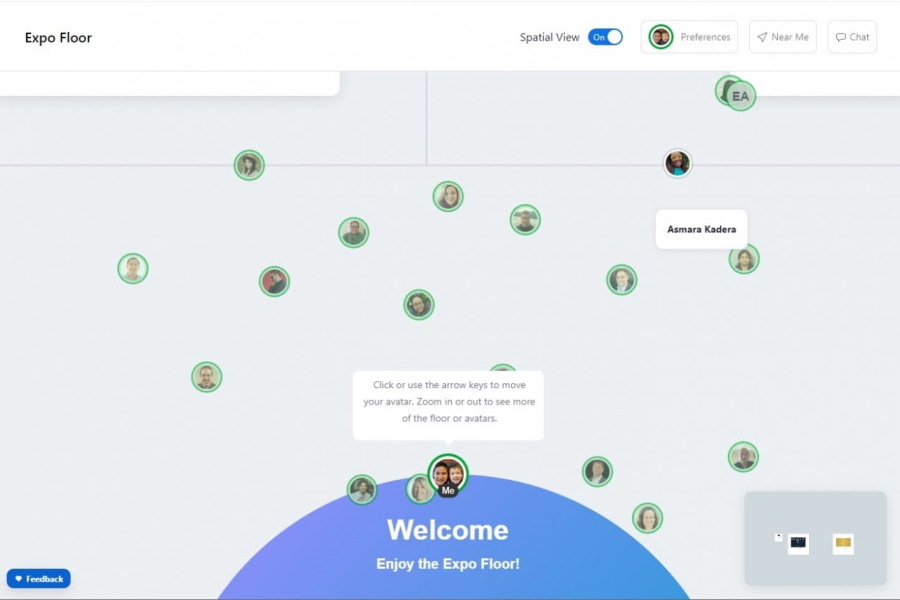This screenshot has height=600, width=900.
Task: Select the hat-wearing woman avatar on divider line
Action: (x=249, y=165)
